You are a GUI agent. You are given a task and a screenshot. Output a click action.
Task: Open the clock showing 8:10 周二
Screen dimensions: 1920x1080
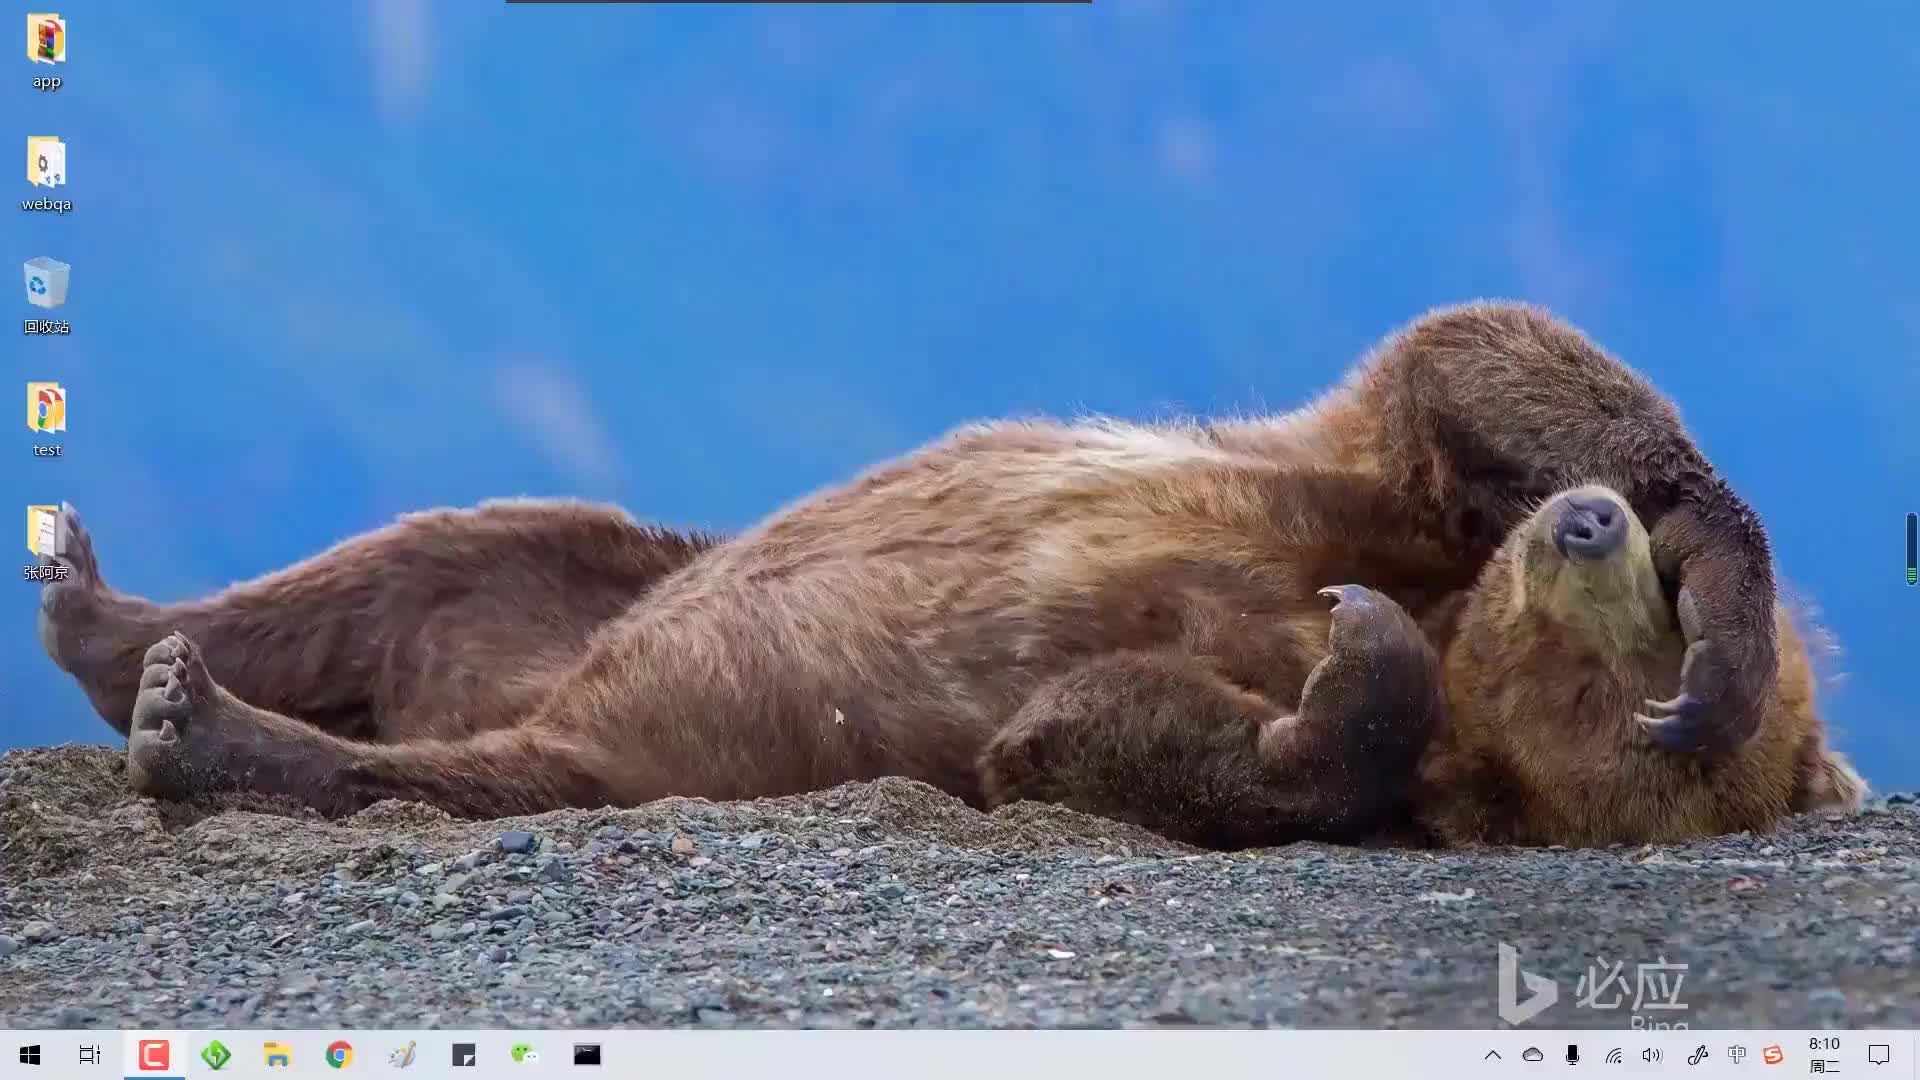point(1825,1055)
